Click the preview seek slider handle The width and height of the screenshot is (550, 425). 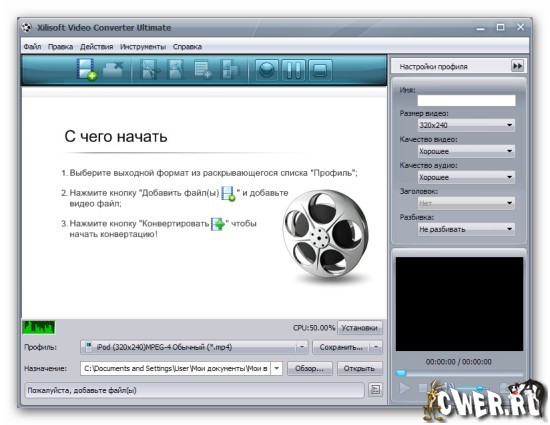tap(401, 372)
